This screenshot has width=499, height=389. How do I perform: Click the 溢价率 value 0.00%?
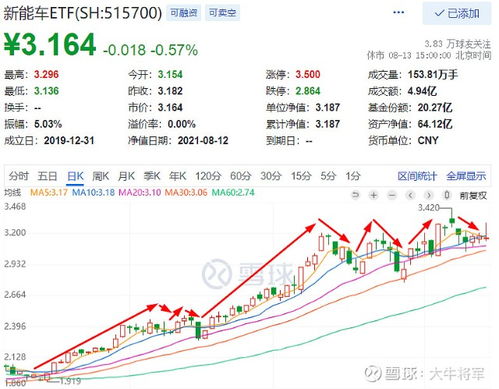[x=182, y=124]
